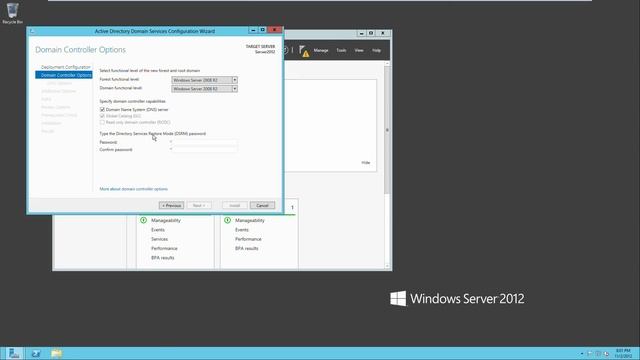The height and width of the screenshot is (360, 640).
Task: Click the Install button in wizard
Action: 235,205
